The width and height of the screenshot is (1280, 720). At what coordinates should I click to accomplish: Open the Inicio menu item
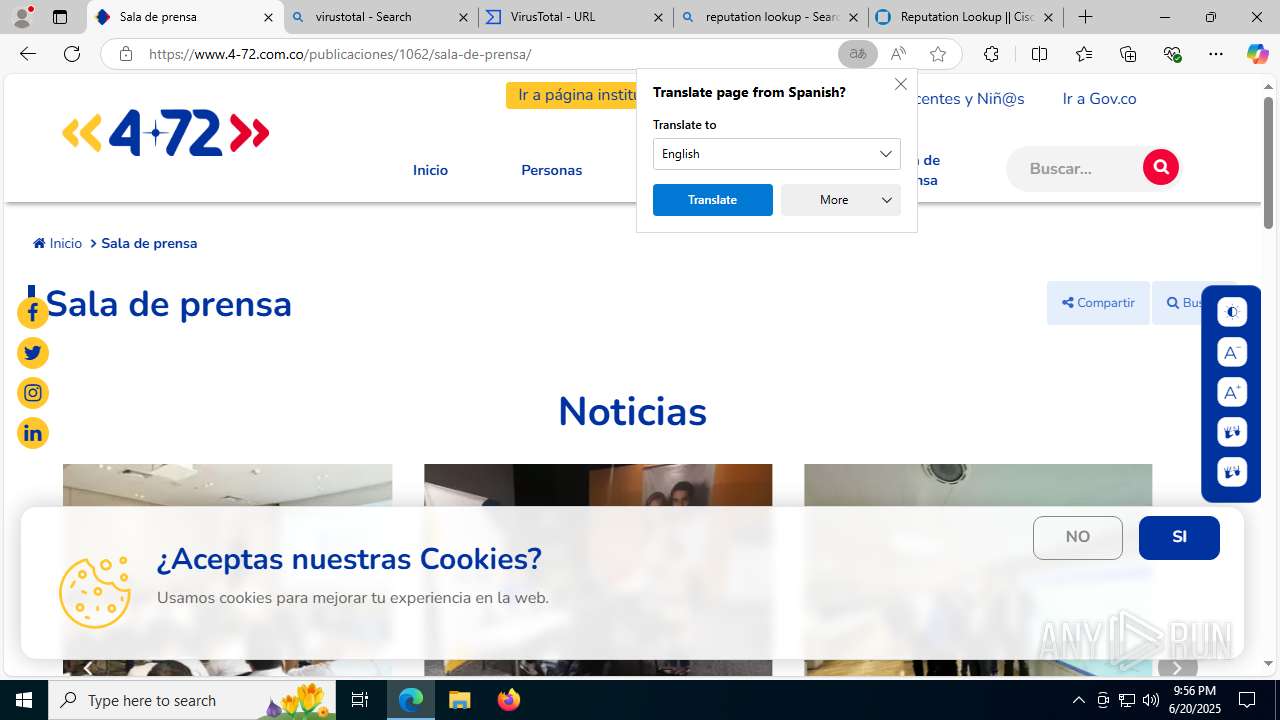click(430, 170)
